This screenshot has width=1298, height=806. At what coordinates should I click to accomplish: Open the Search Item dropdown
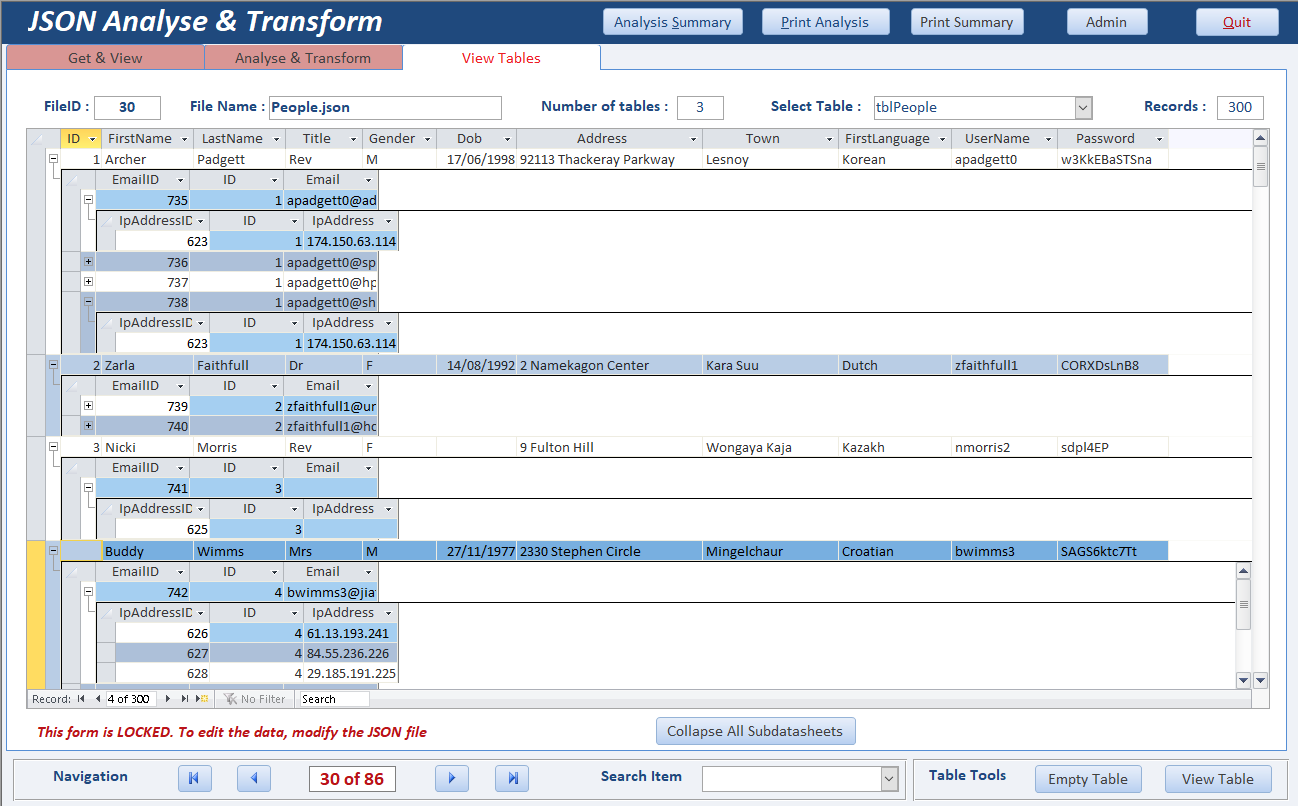pyautogui.click(x=889, y=778)
